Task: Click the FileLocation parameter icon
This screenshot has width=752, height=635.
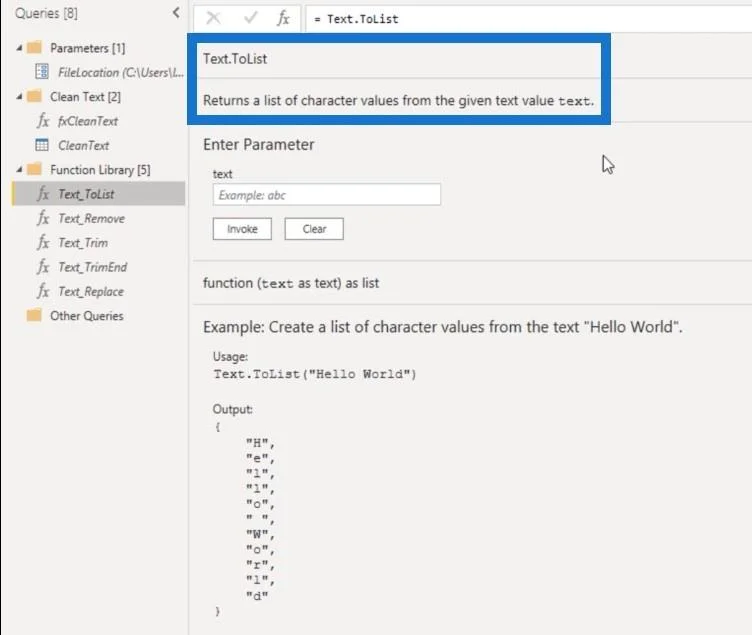Action: point(42,71)
